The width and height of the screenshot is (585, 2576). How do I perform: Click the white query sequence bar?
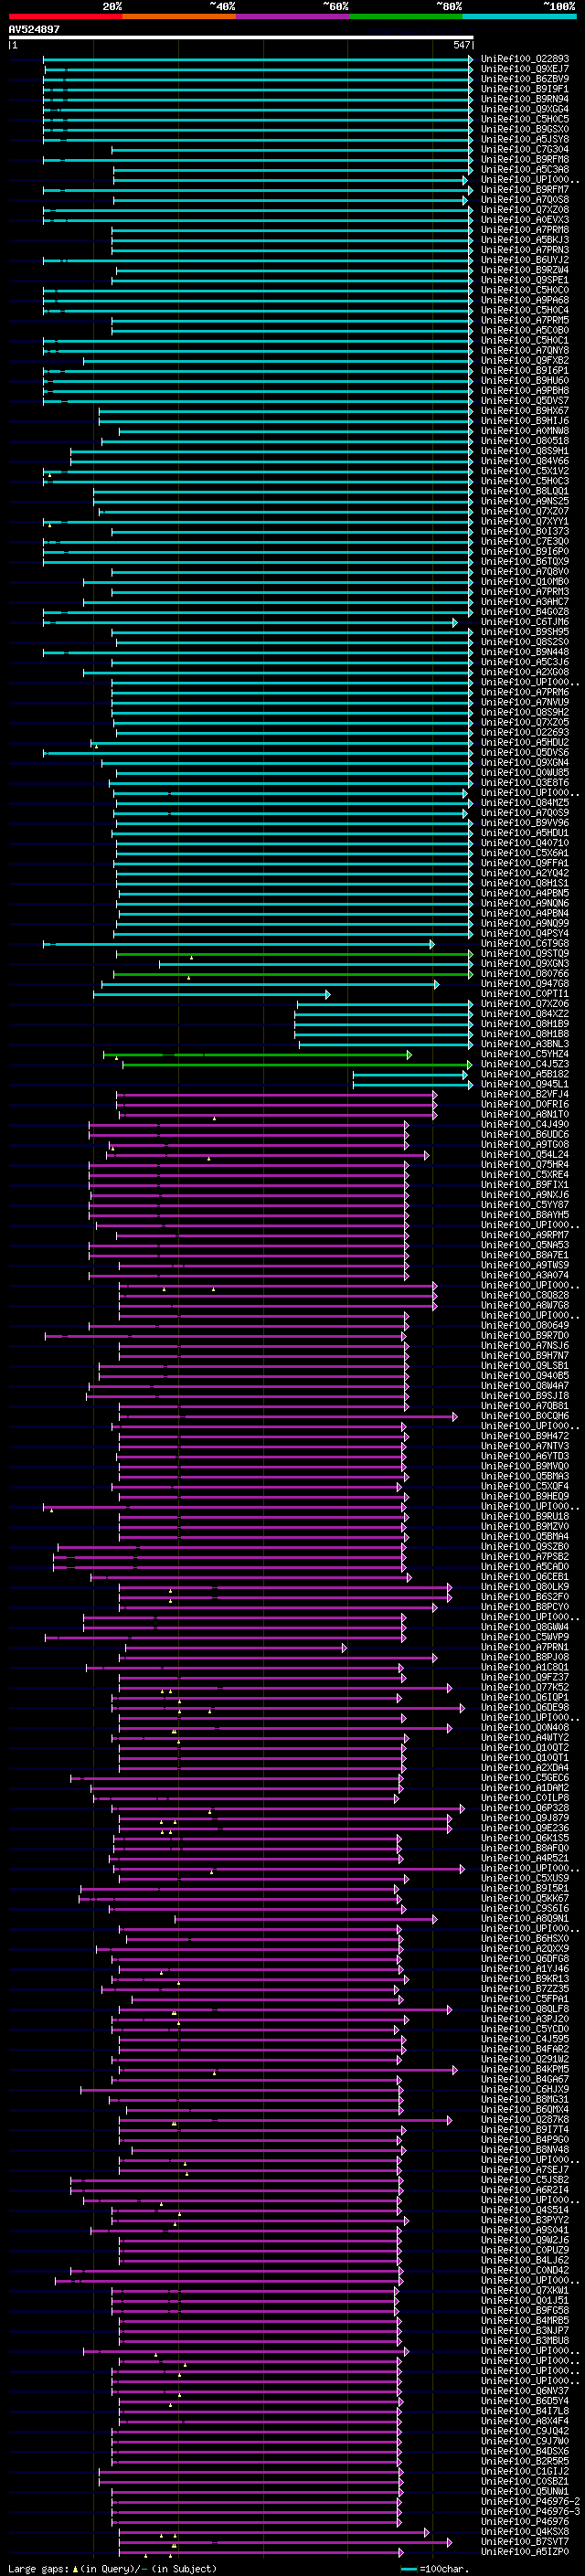point(241,37)
